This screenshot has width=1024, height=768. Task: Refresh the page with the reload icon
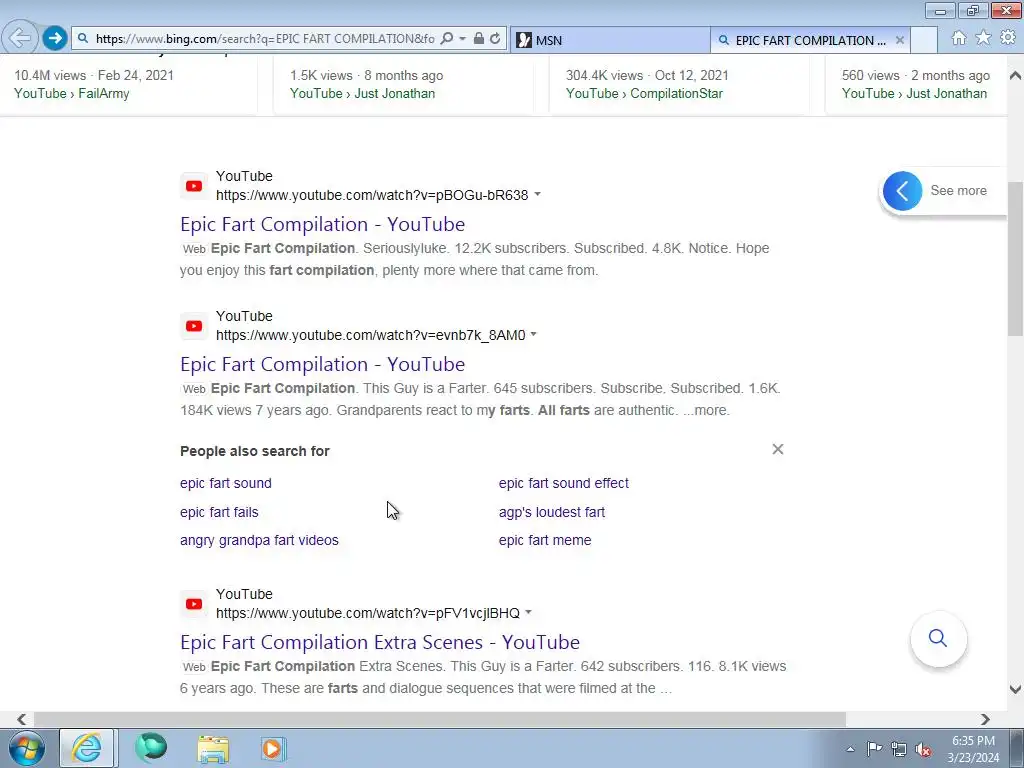pos(495,39)
